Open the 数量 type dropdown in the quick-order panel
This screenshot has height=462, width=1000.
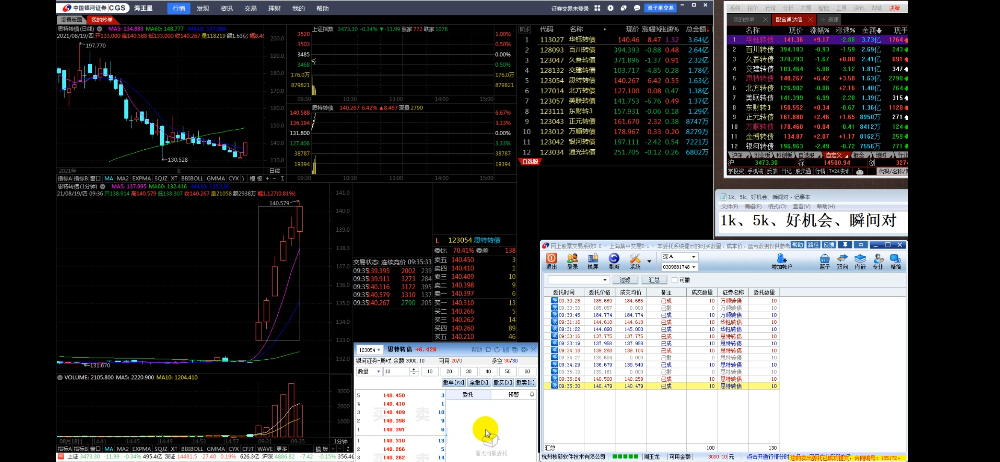click(x=369, y=371)
